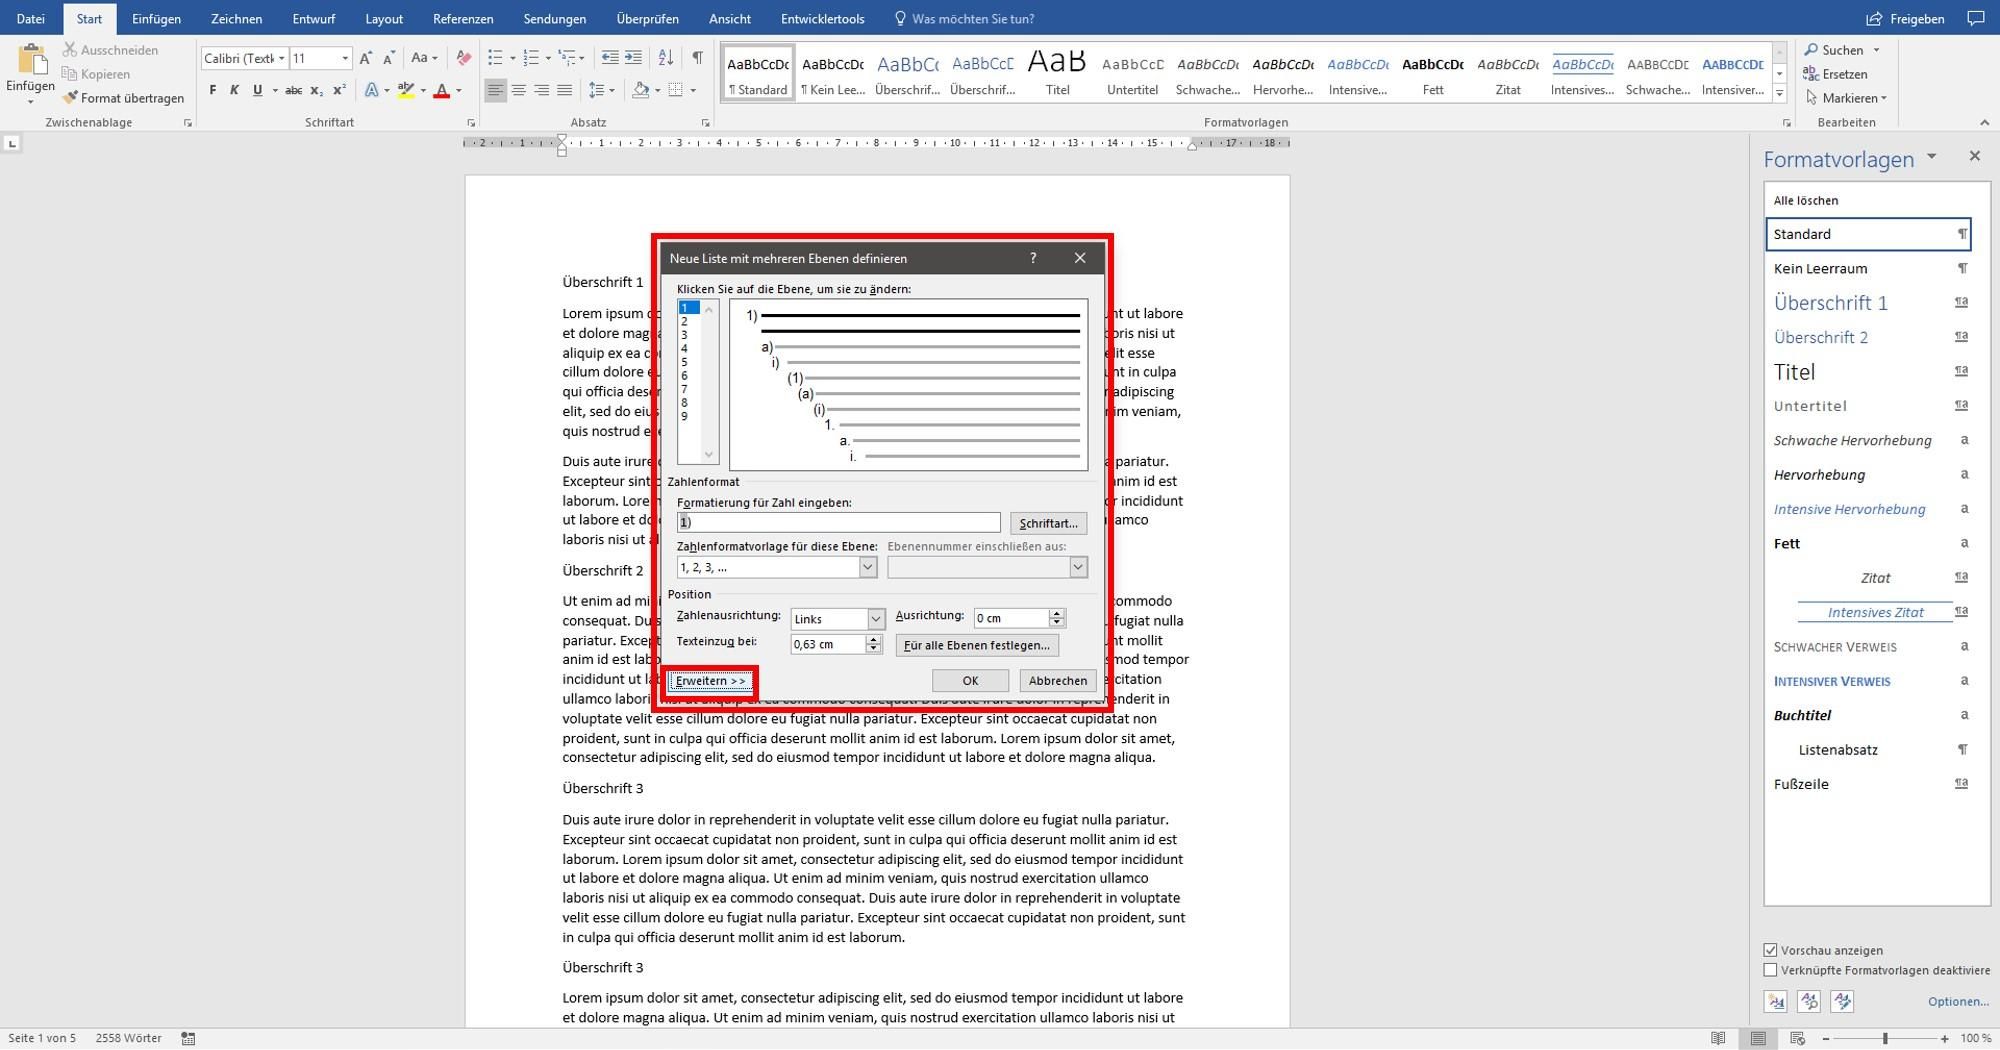Clear all formatting with the eraser icon

463,58
